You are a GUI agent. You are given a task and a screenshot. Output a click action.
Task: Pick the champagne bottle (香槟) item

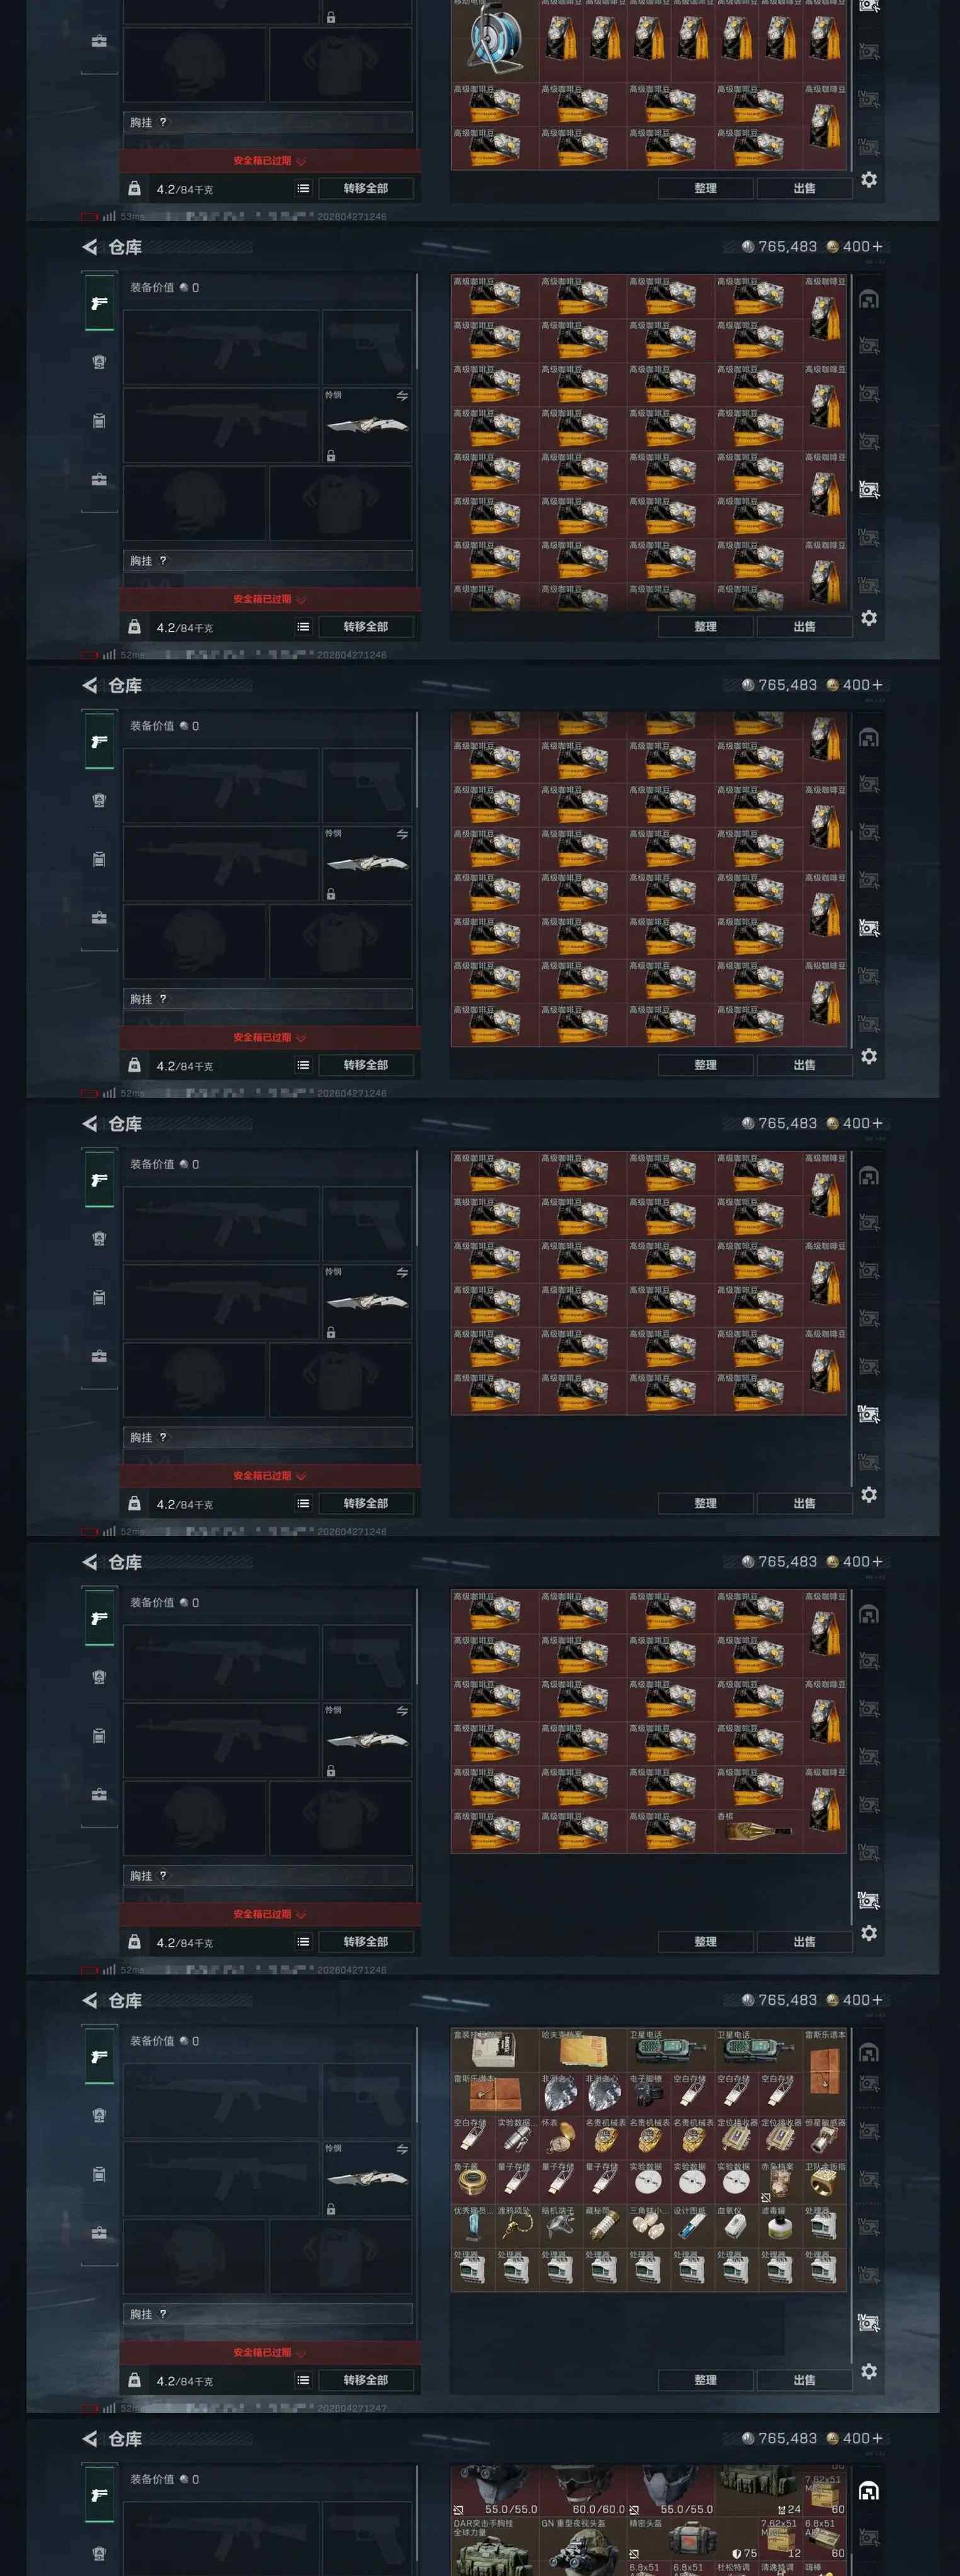[x=759, y=1831]
